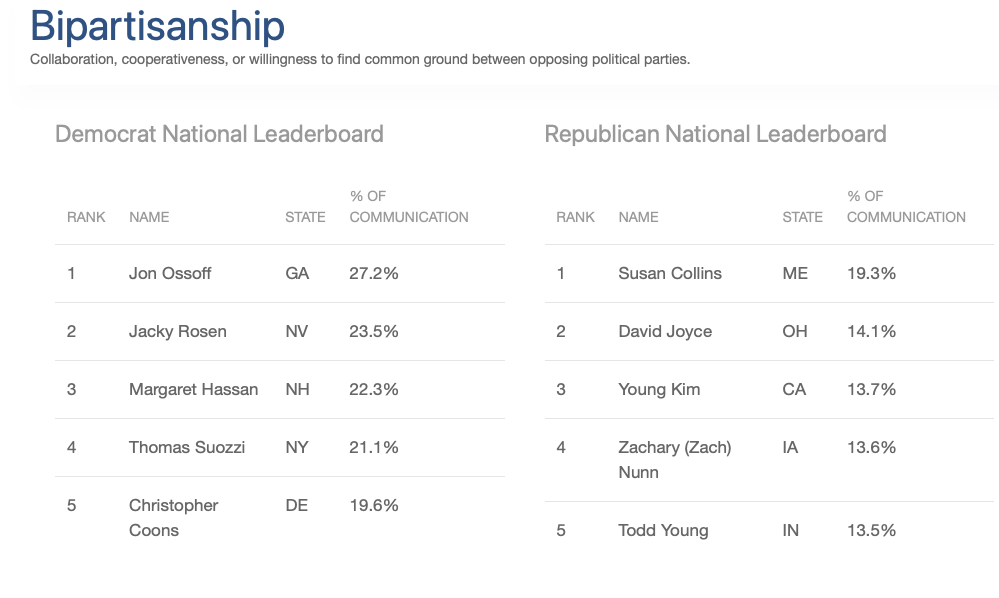Select Susan Collins in Republican leaderboard
Image resolution: width=999 pixels, height=598 pixels.
[670, 273]
